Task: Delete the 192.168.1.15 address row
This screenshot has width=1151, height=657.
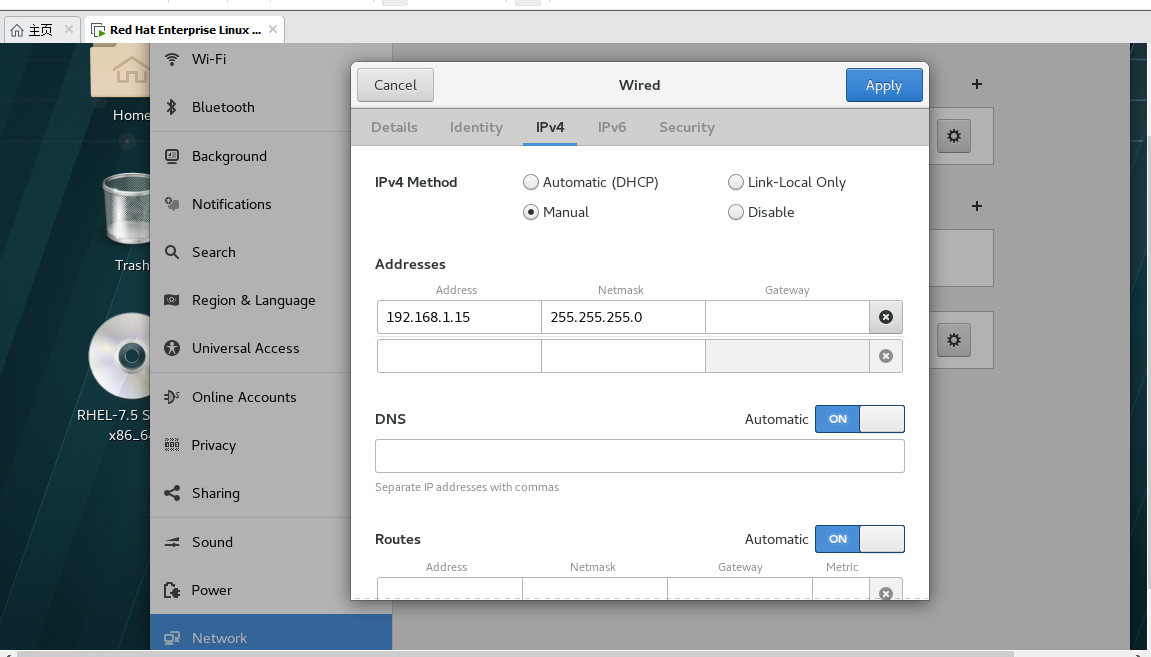Action: tap(886, 317)
